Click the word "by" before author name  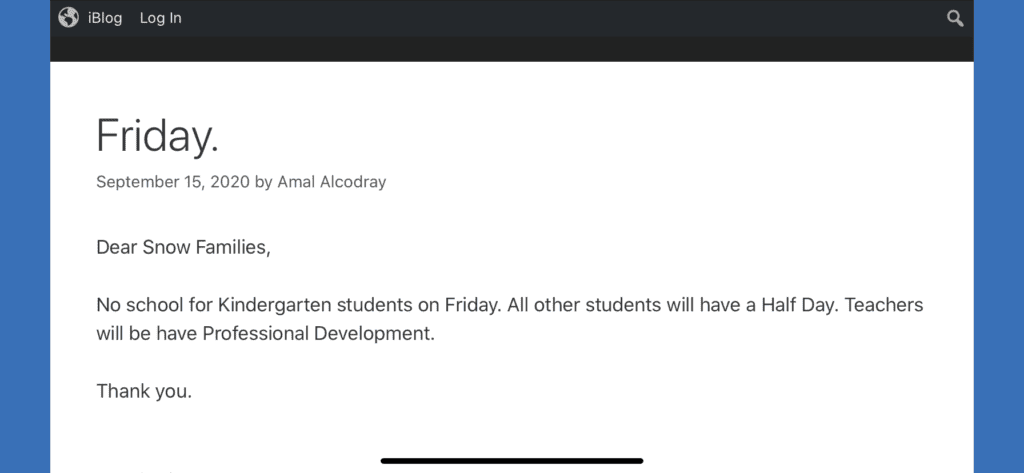pyautogui.click(x=264, y=182)
